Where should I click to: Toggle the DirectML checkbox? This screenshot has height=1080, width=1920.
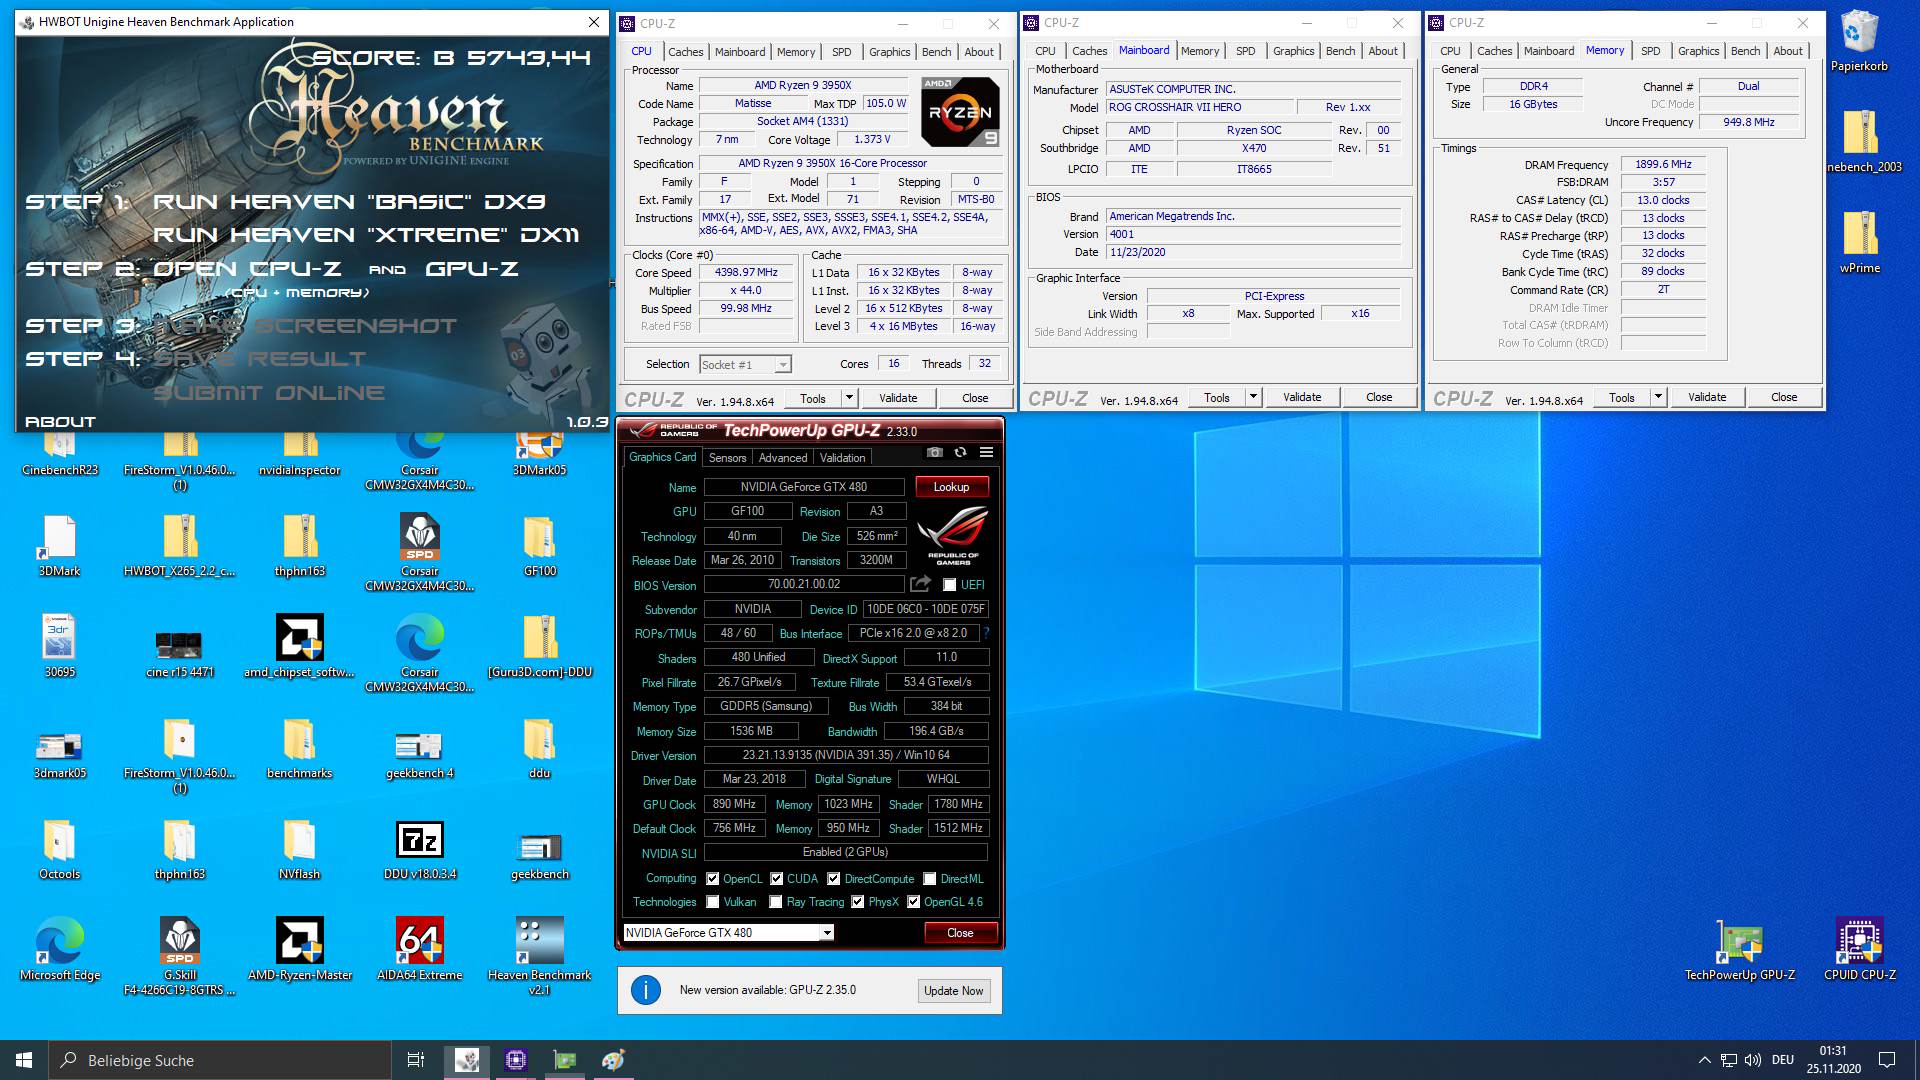pyautogui.click(x=929, y=879)
